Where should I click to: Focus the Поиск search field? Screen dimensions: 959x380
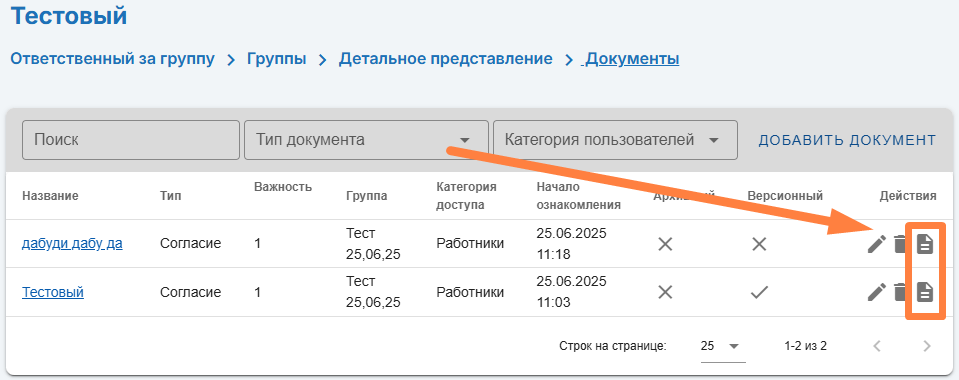point(131,140)
